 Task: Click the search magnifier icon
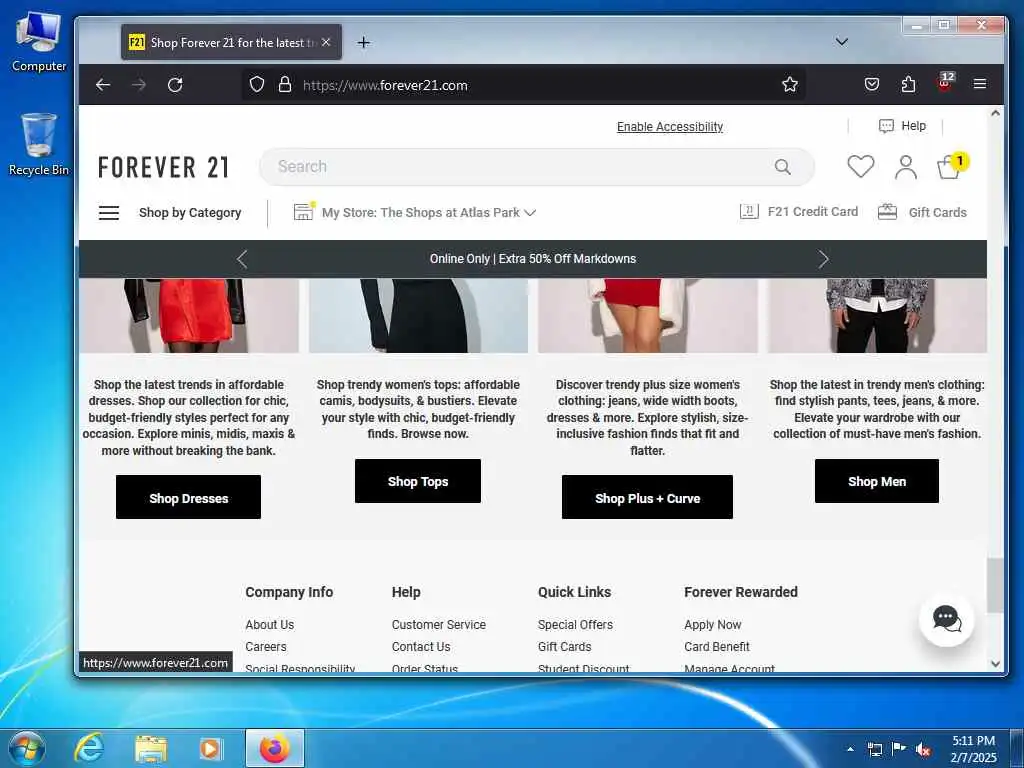click(x=782, y=167)
